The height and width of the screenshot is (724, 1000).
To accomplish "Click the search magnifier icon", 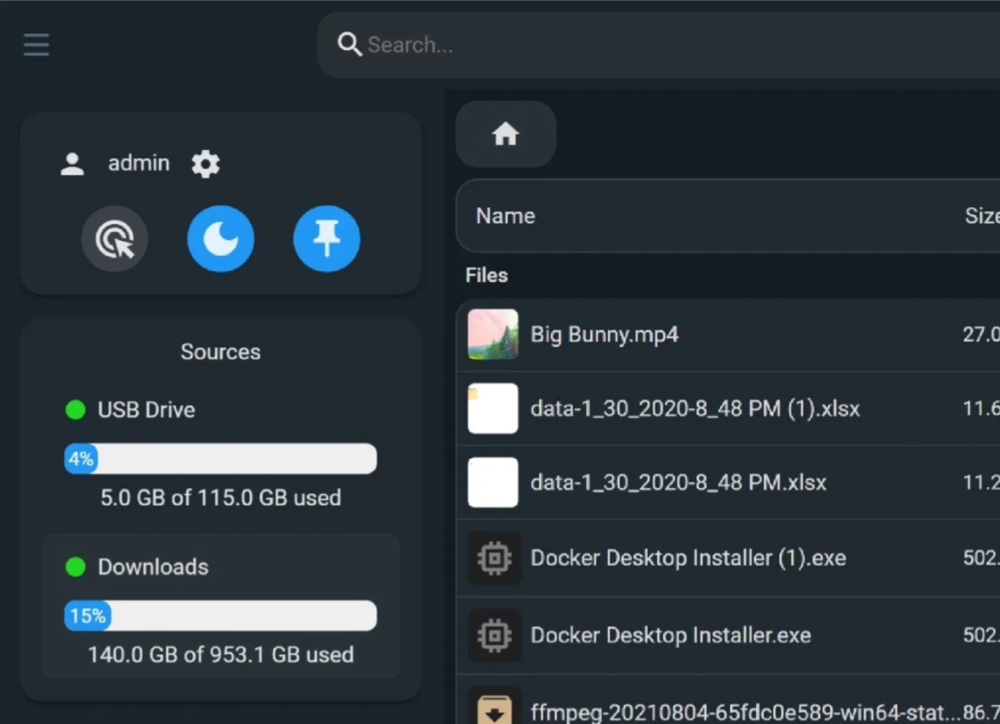I will [349, 44].
